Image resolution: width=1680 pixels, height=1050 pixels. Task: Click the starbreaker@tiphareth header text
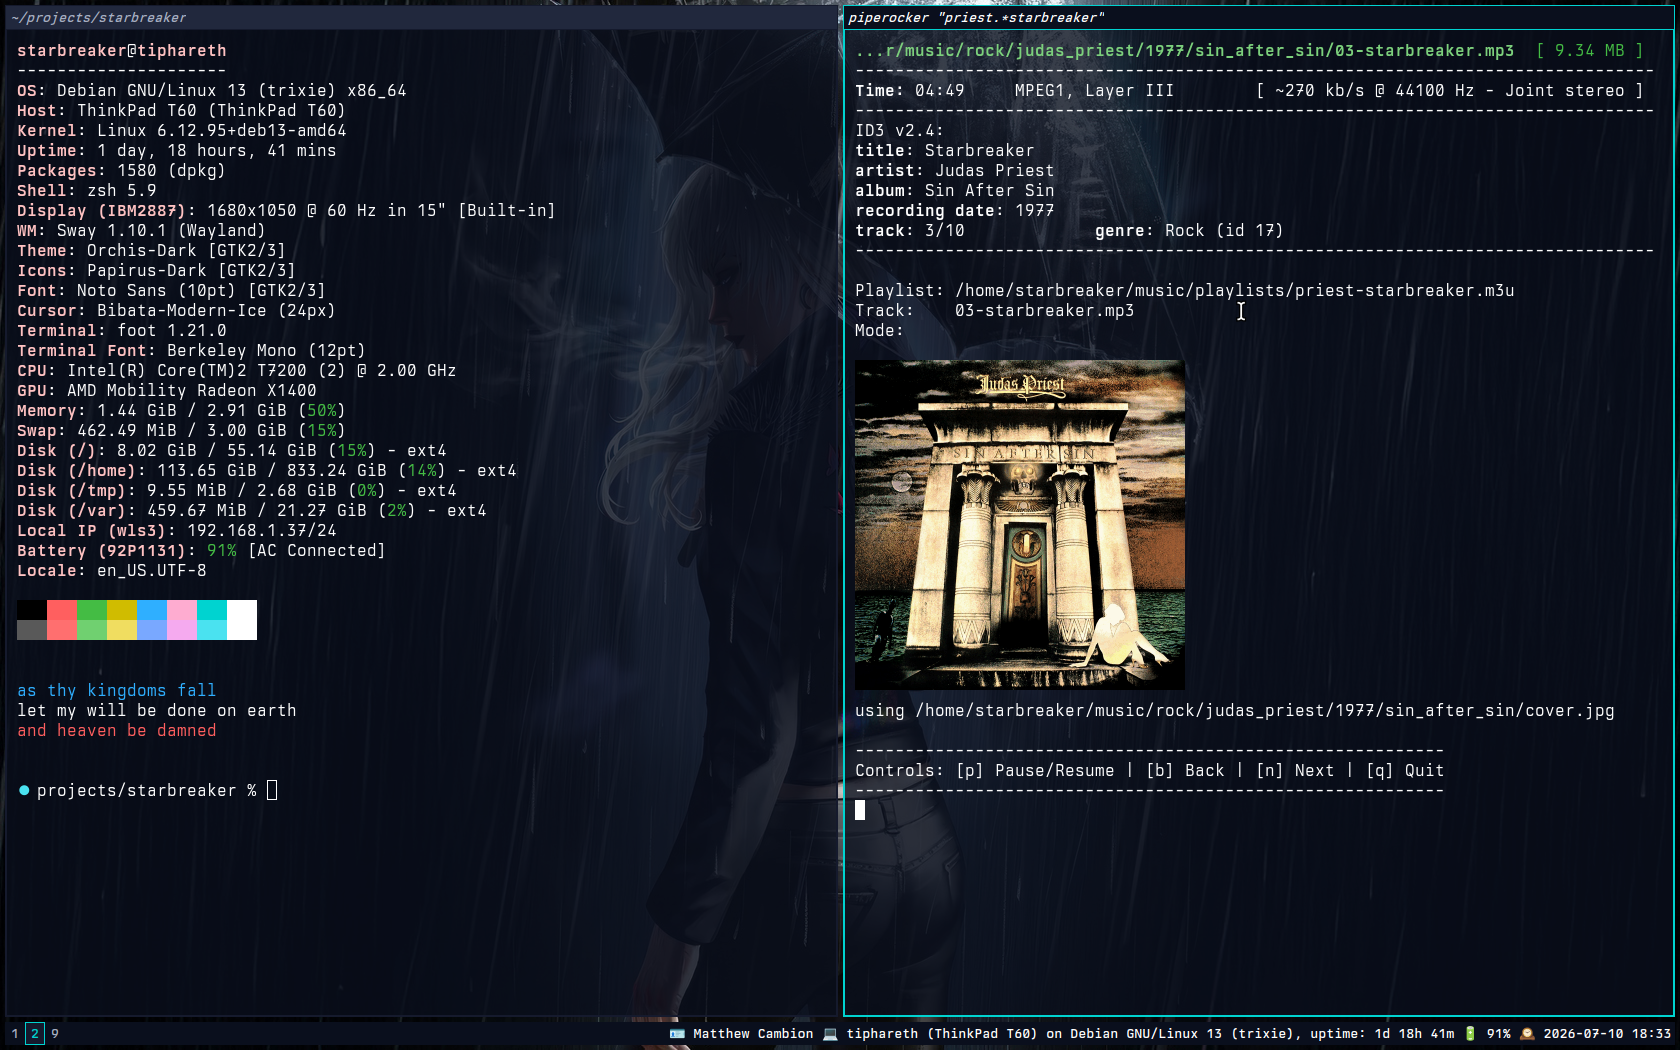click(122, 50)
